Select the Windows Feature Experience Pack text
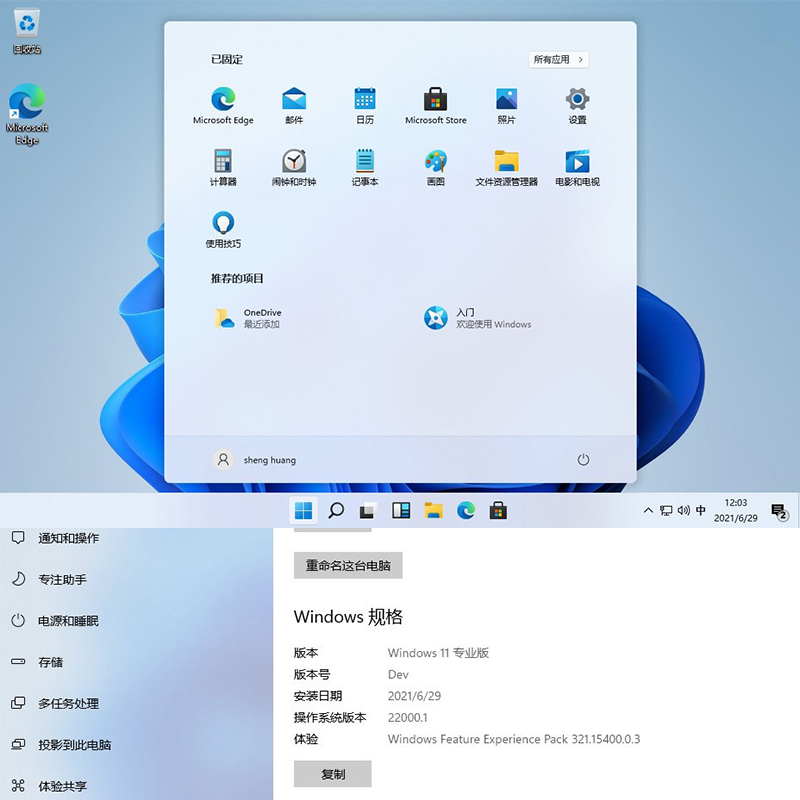Image resolution: width=800 pixels, height=800 pixels. pyautogui.click(x=514, y=739)
